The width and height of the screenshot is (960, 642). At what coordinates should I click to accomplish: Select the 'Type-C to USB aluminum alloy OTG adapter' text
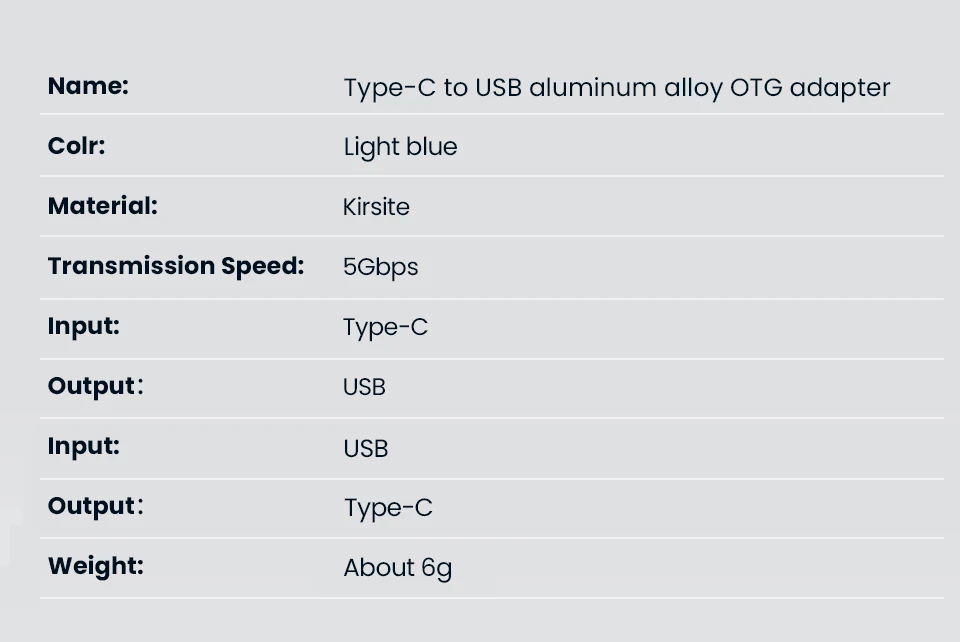point(616,88)
